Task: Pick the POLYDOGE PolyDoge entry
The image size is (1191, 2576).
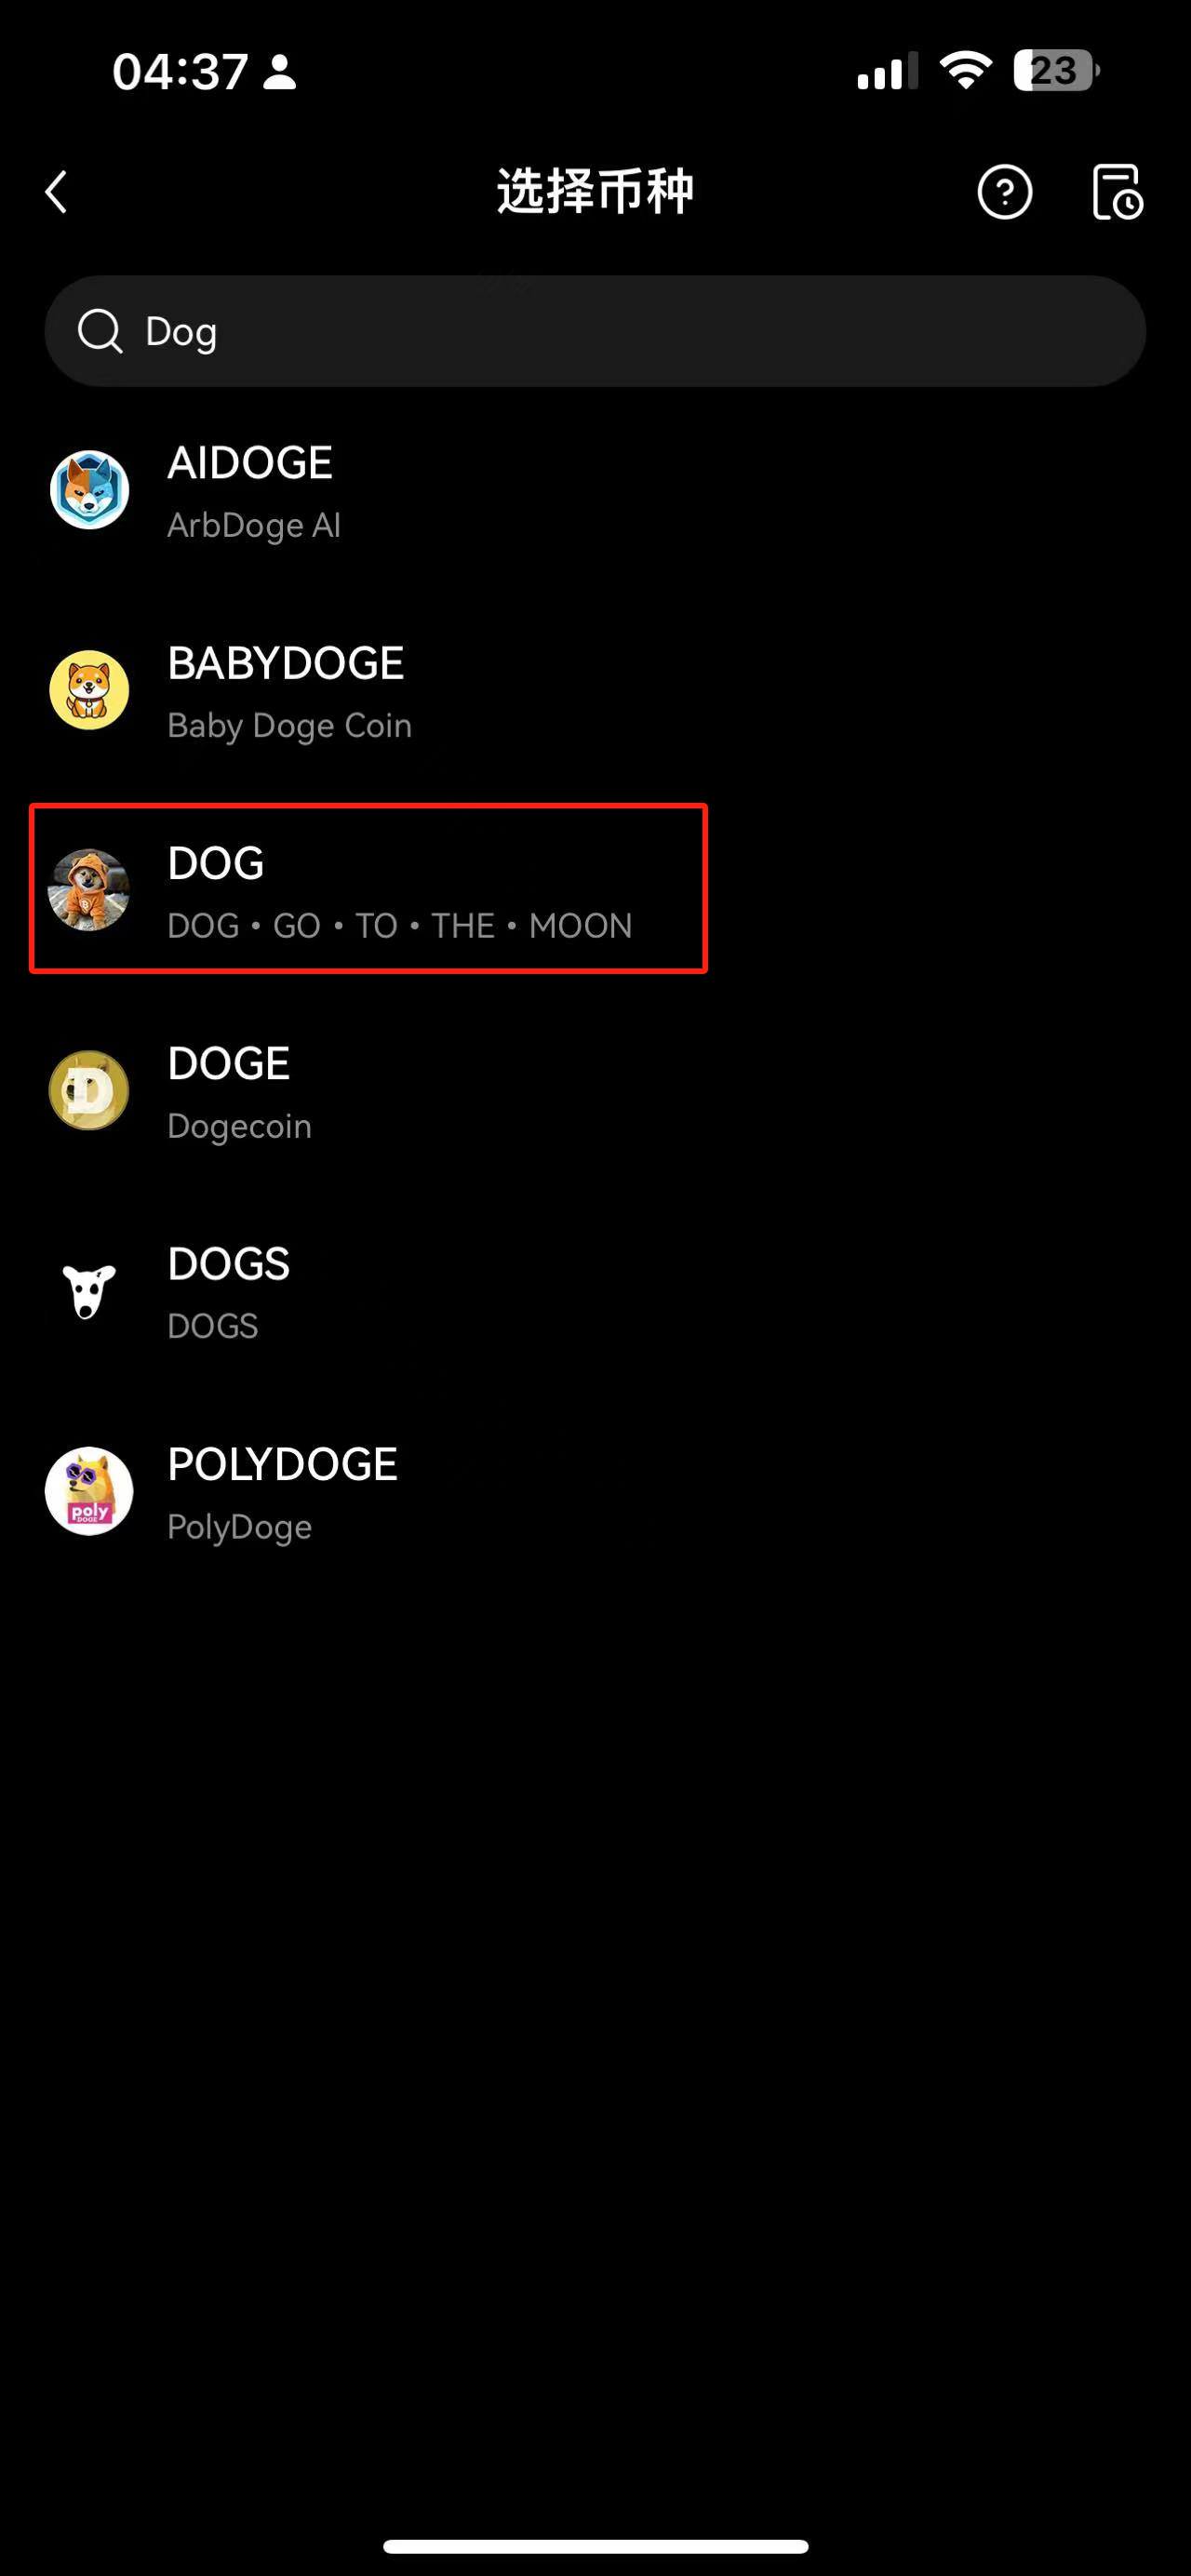Action: (x=595, y=1491)
